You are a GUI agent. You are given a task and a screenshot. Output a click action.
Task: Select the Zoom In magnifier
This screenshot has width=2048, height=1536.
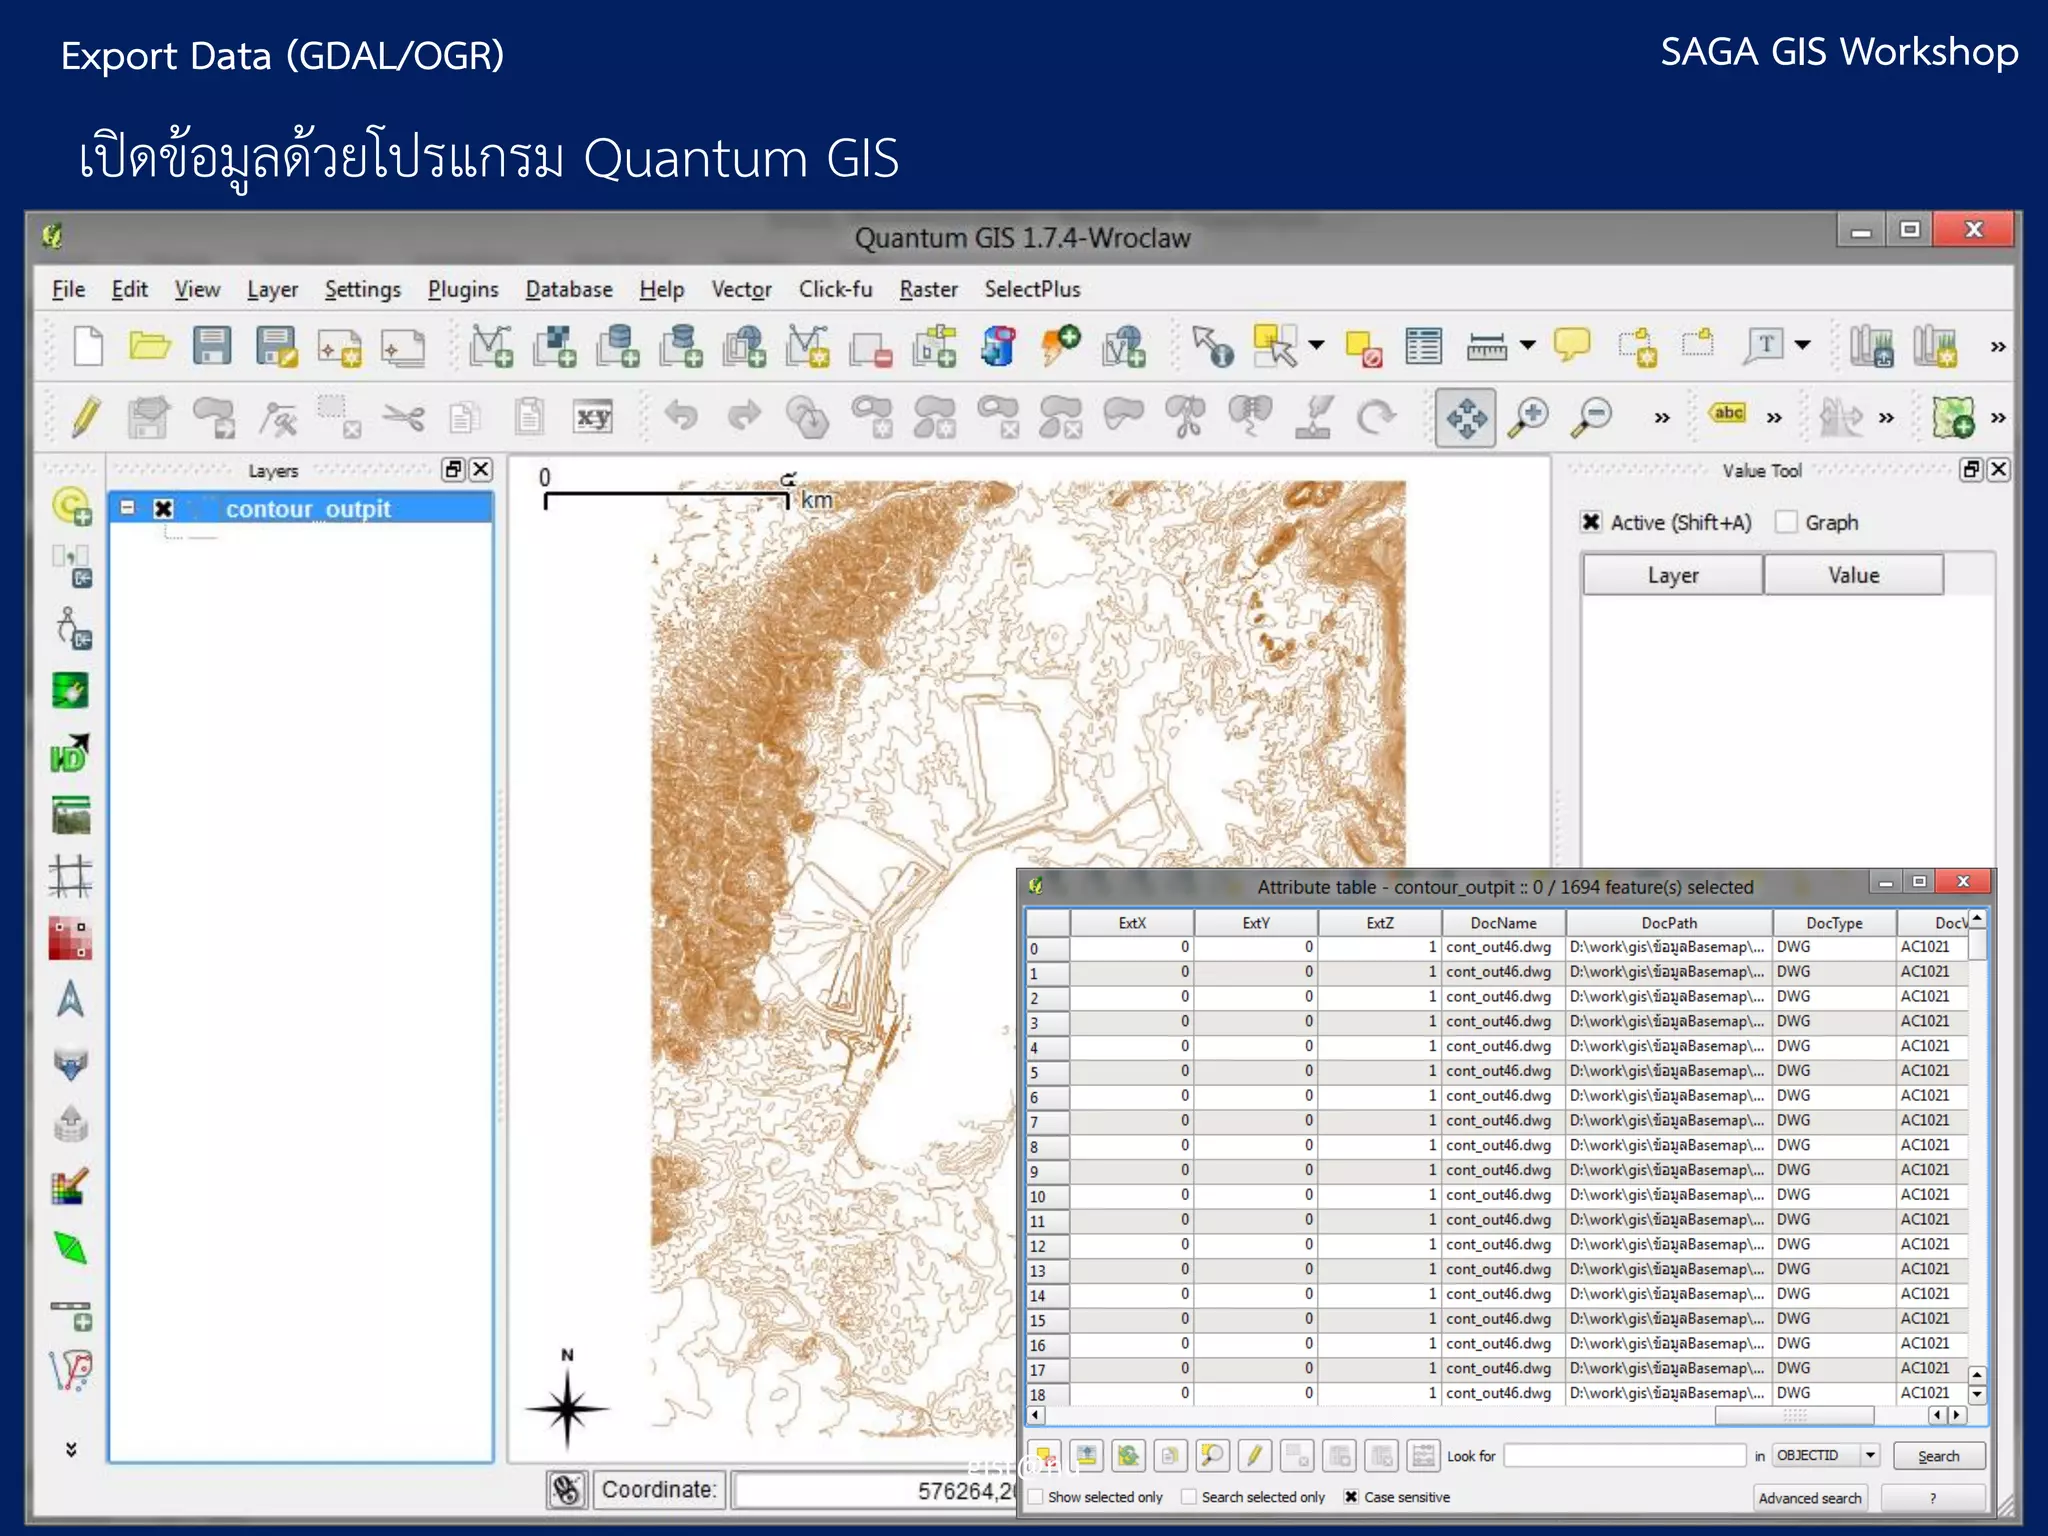[x=1530, y=417]
